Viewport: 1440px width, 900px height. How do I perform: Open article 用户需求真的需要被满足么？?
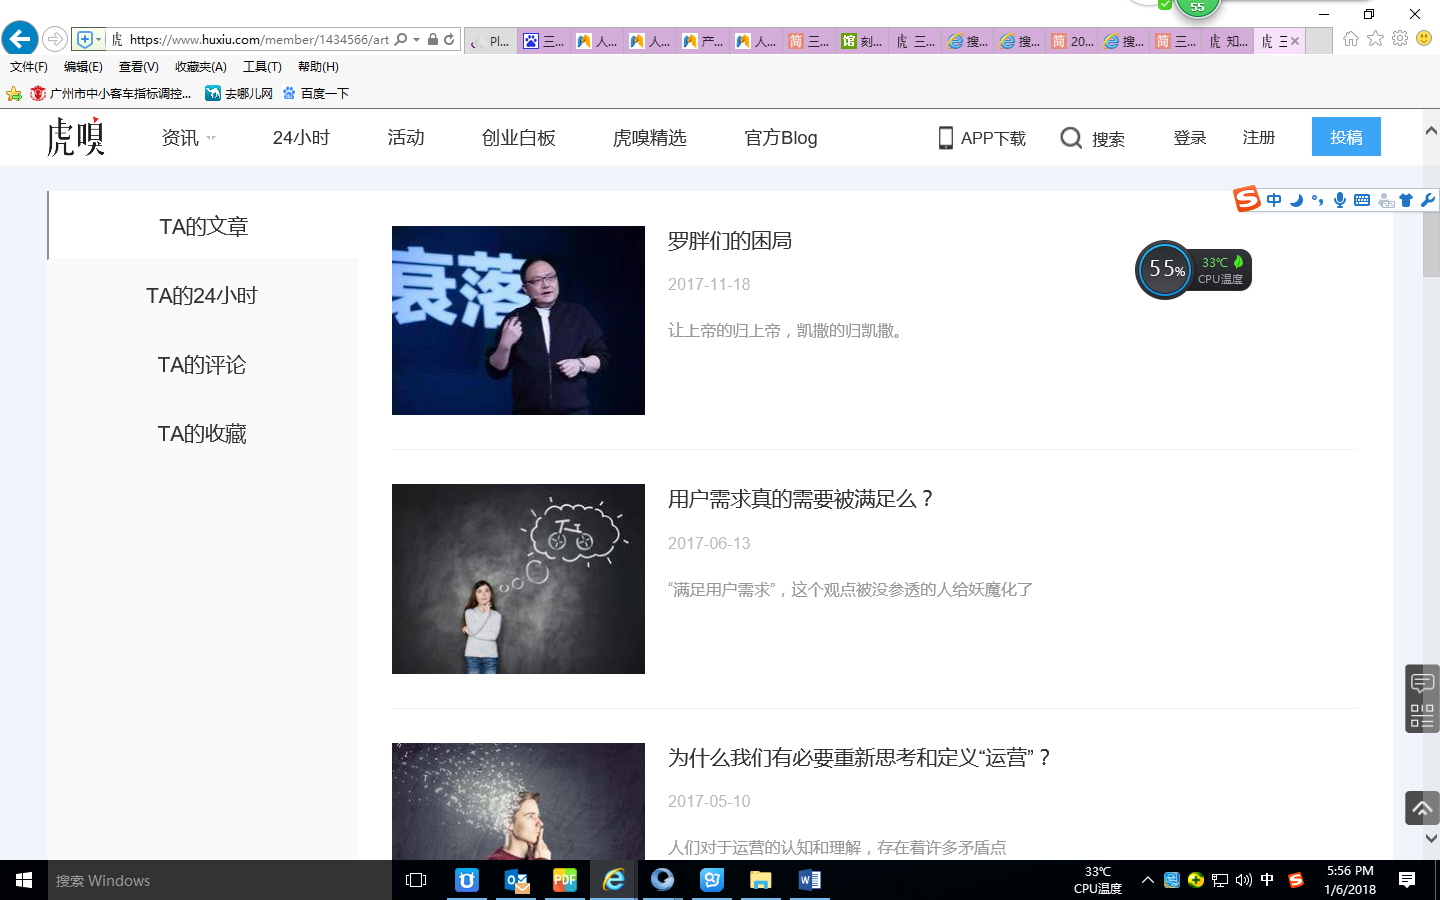(801, 499)
